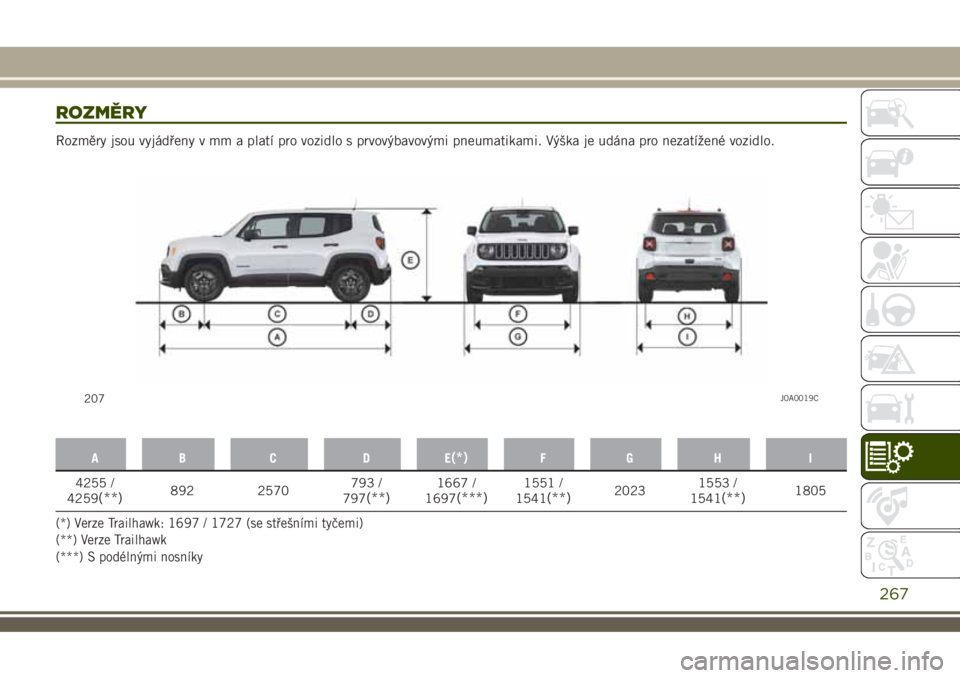Open the car-with-magnifier chapter icon

point(910,113)
